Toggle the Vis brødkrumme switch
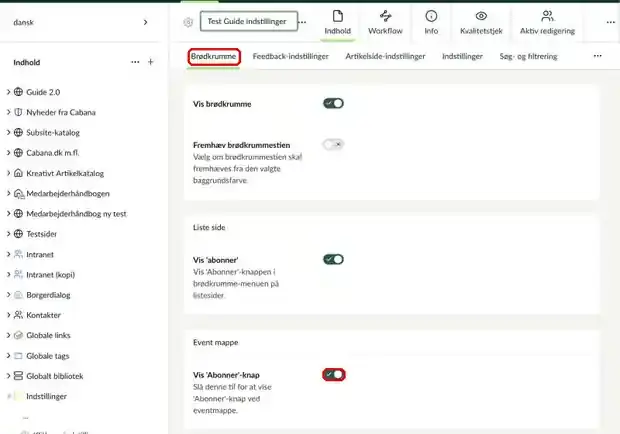The image size is (620, 434). pyautogui.click(x=333, y=104)
